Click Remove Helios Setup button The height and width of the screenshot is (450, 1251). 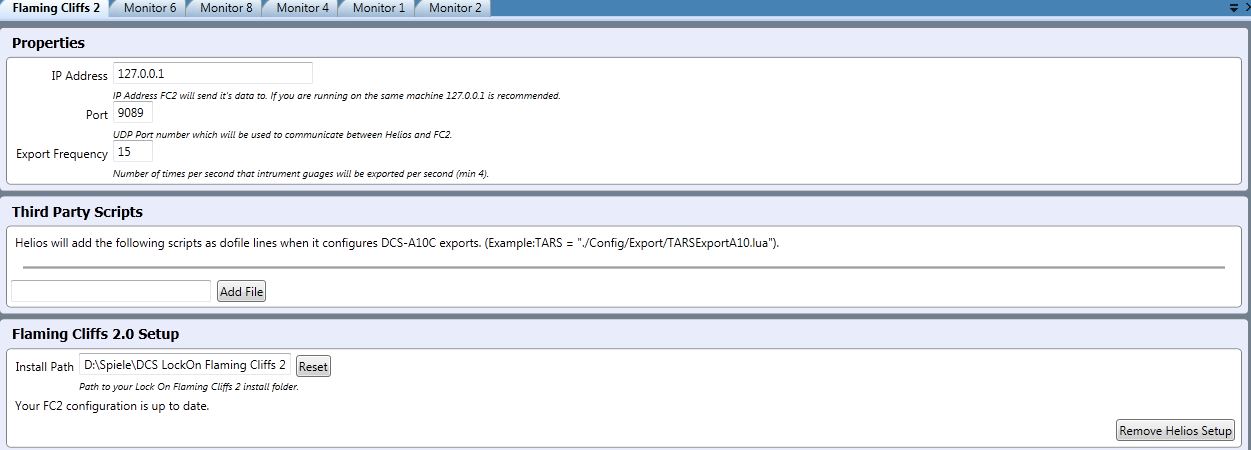coord(1176,431)
